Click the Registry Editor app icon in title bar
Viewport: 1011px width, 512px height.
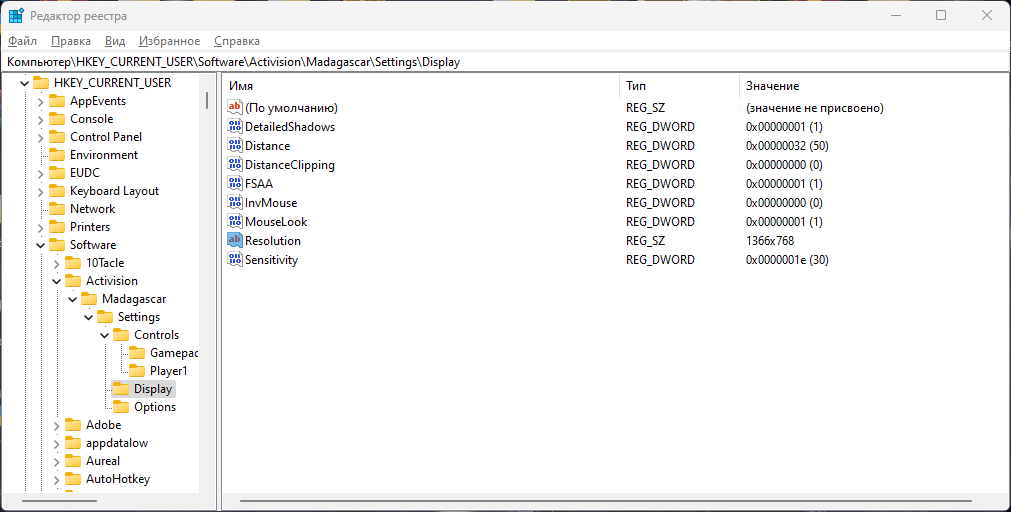16,15
